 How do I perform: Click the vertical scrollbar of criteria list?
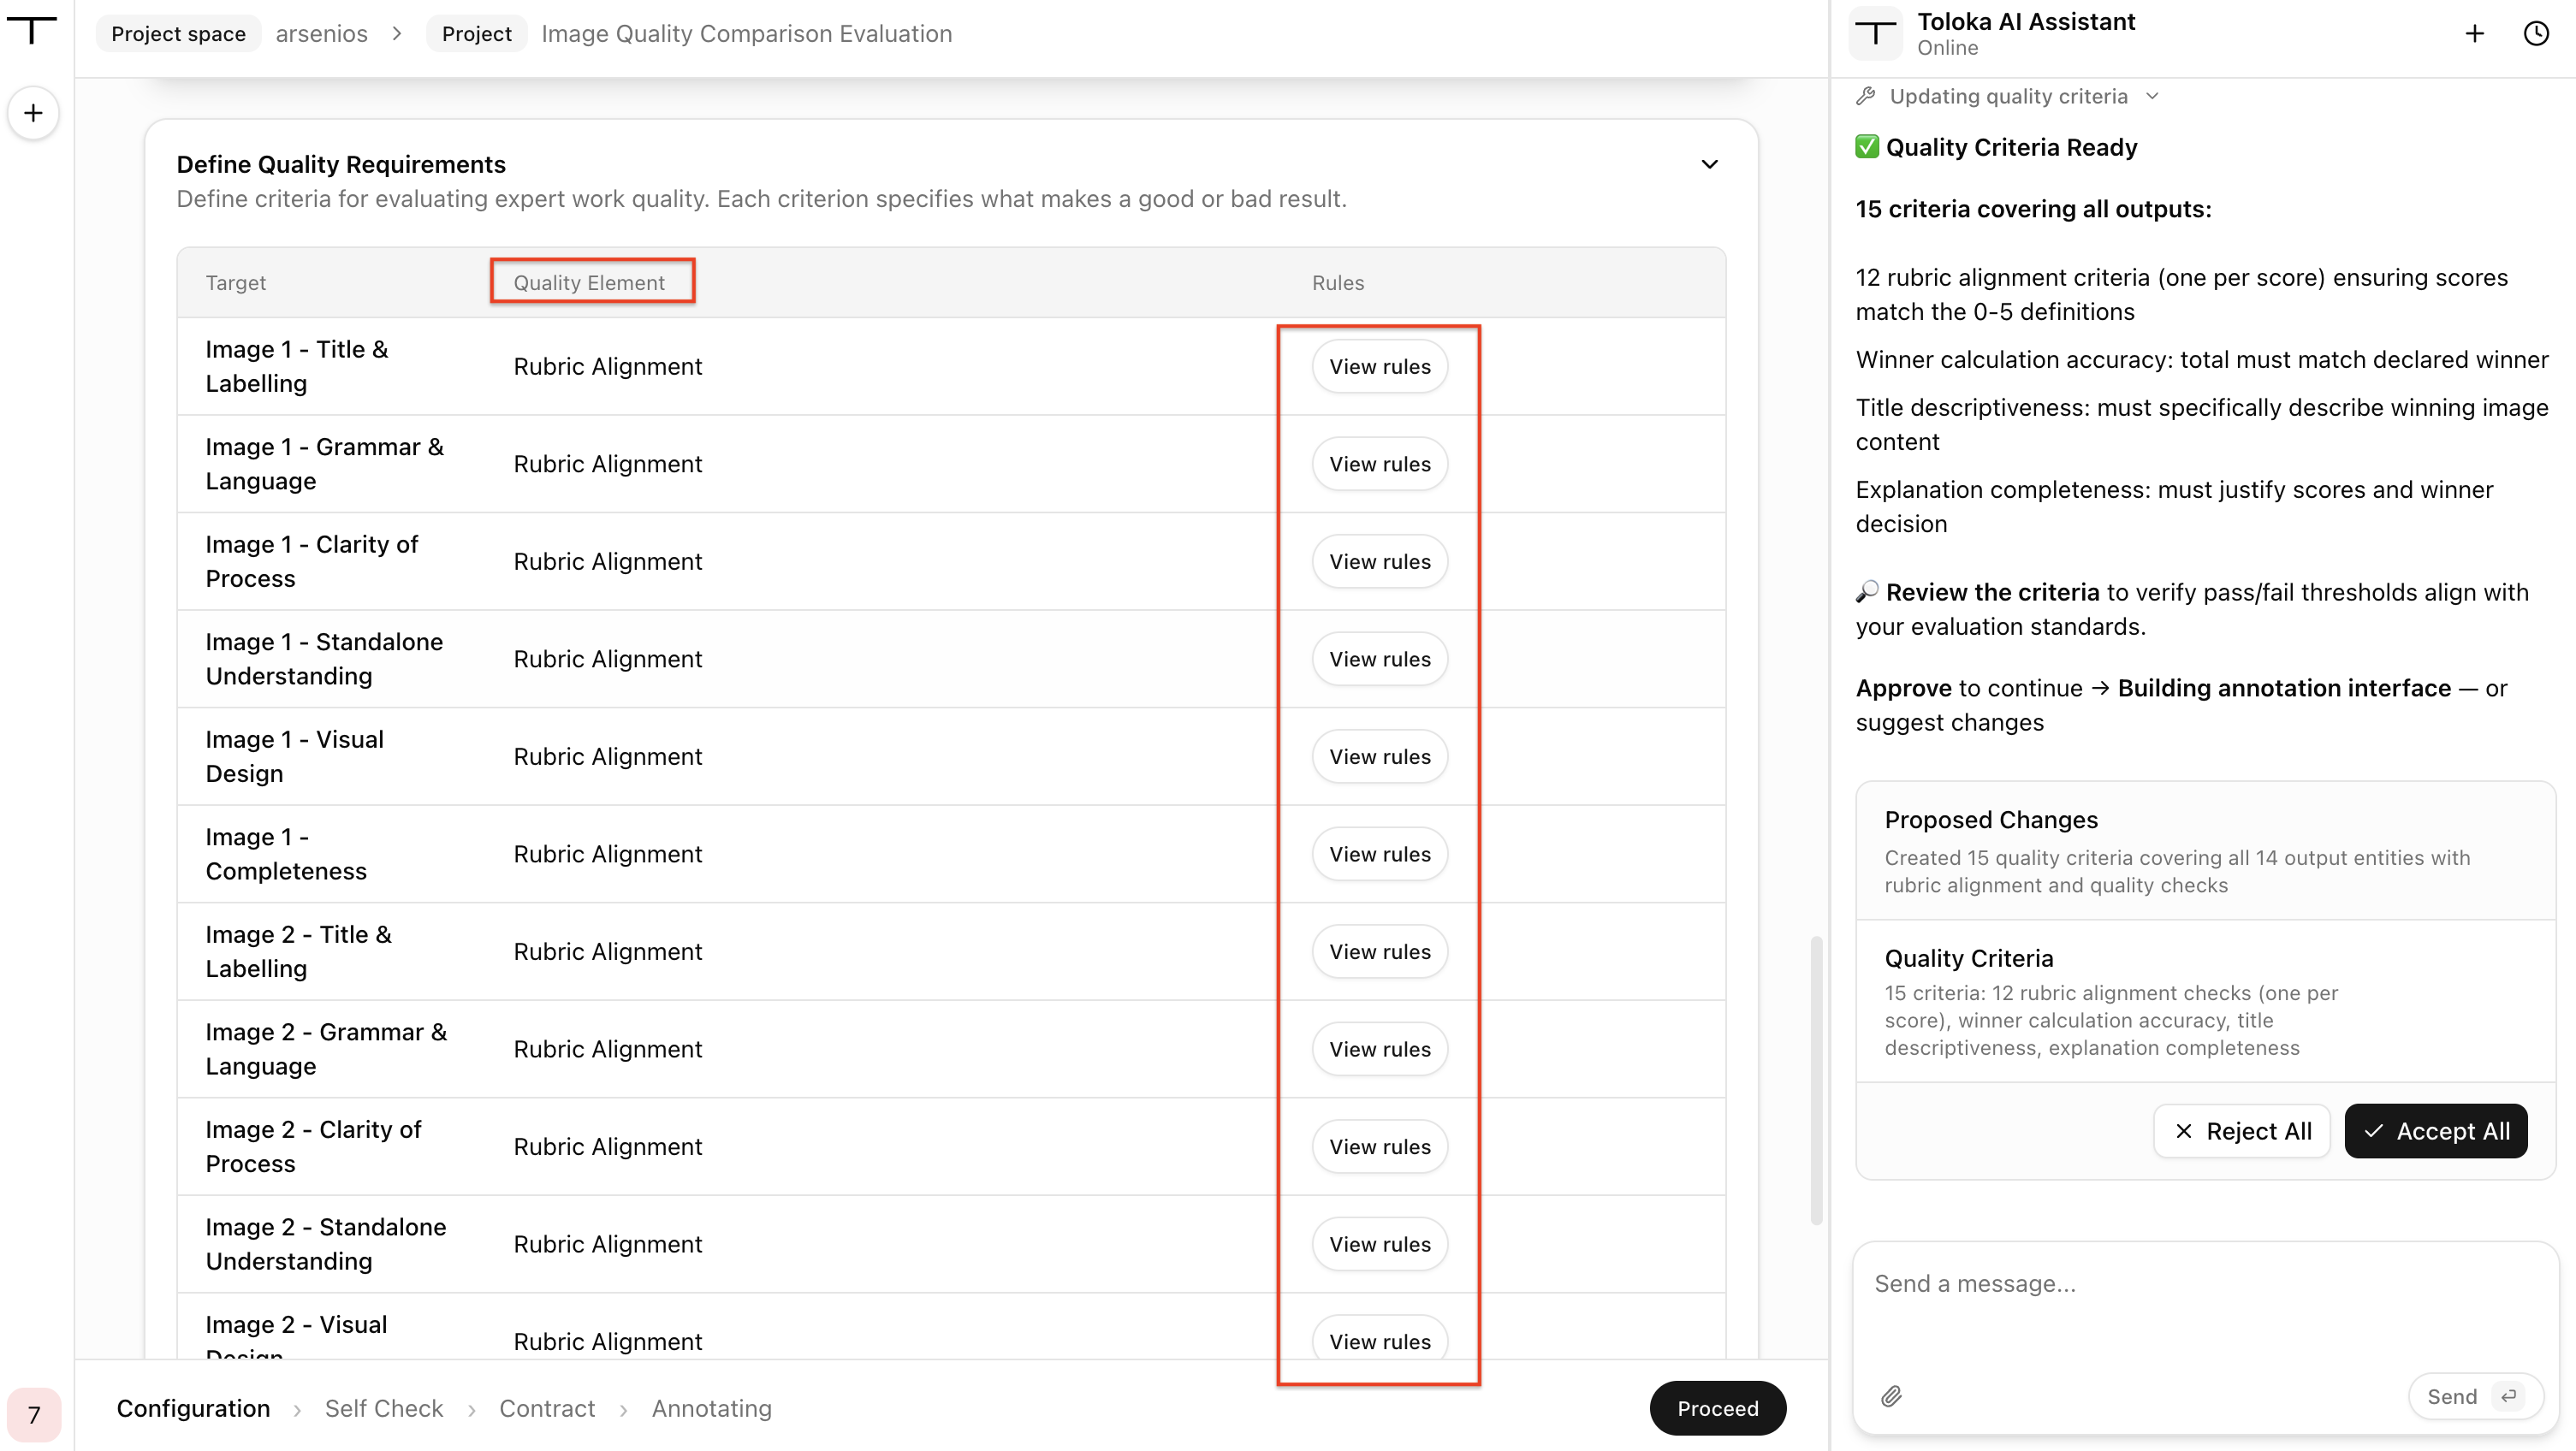pos(1816,1080)
